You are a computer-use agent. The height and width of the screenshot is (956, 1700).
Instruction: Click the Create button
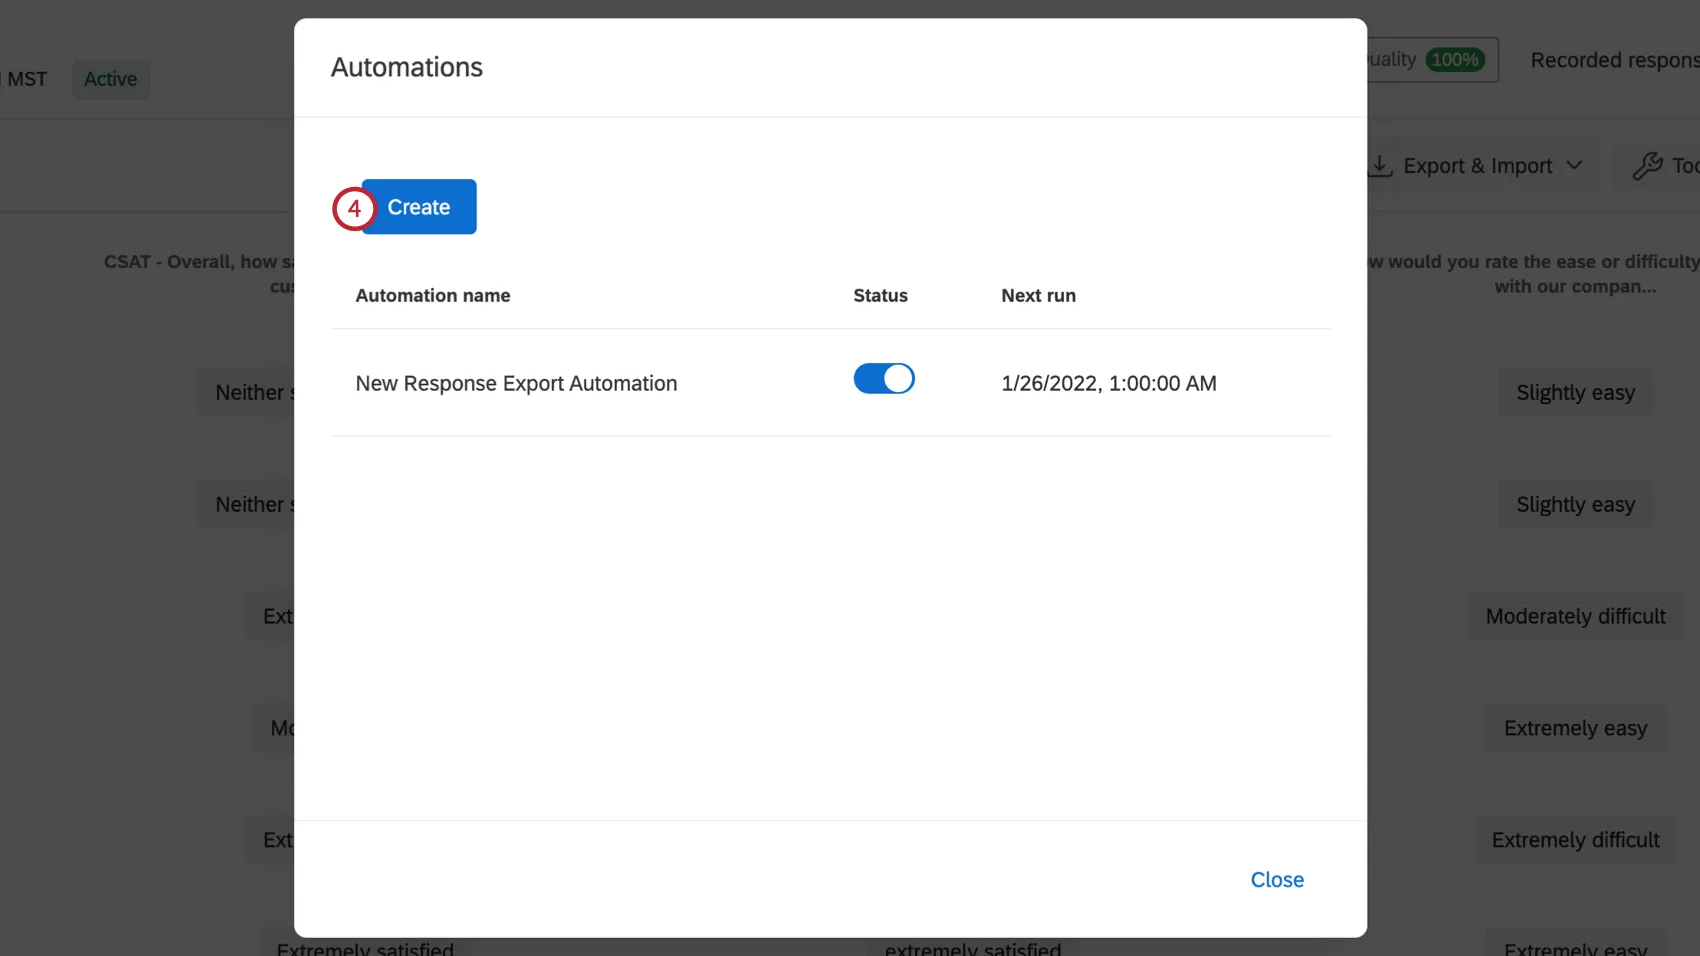coord(419,207)
